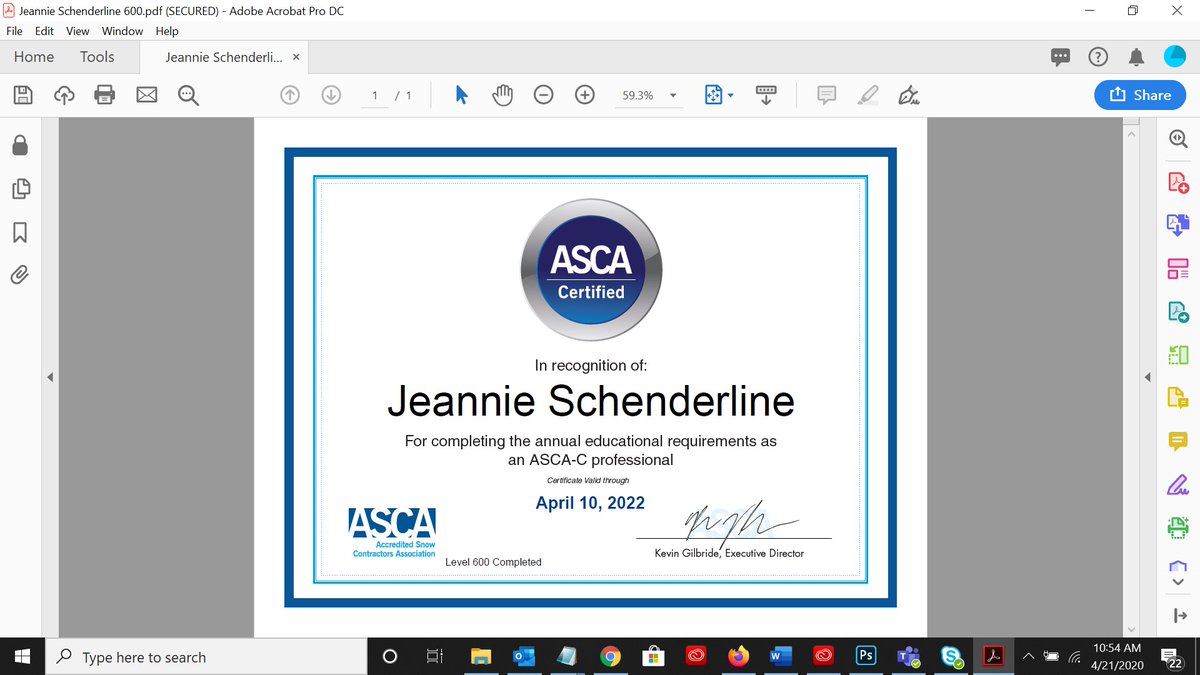Open the Organize Pages tool
This screenshot has width=1200, height=675.
(x=1178, y=354)
